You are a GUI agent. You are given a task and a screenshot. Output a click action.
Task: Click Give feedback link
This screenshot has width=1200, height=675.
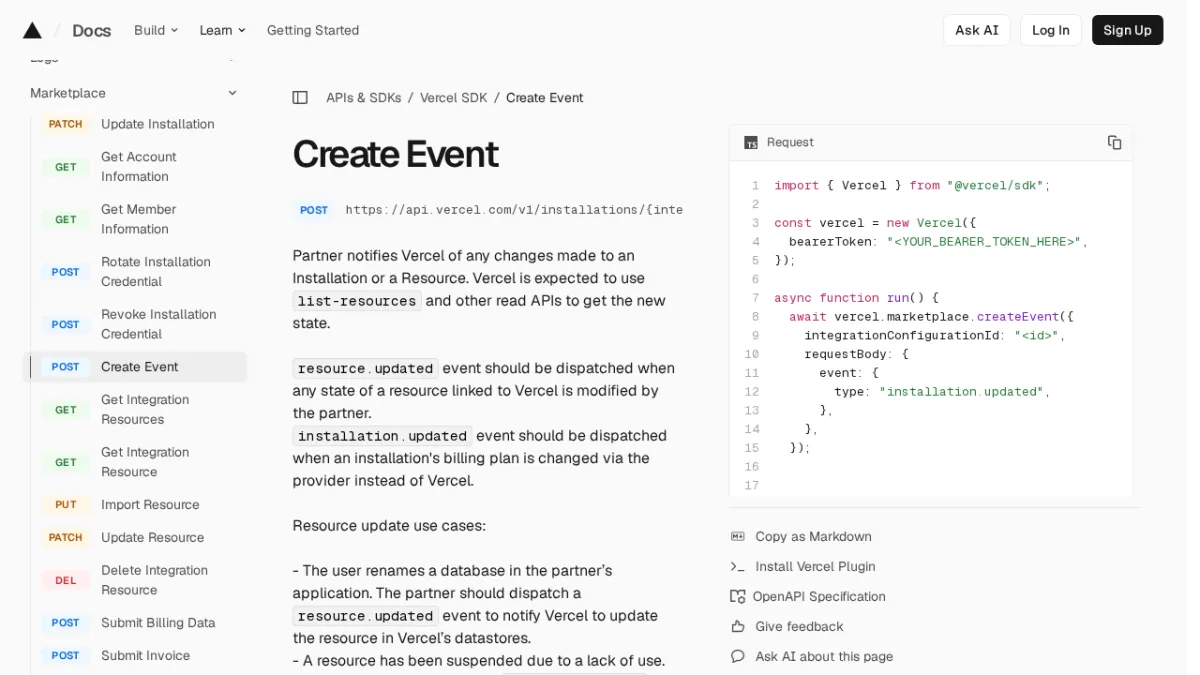coord(800,627)
